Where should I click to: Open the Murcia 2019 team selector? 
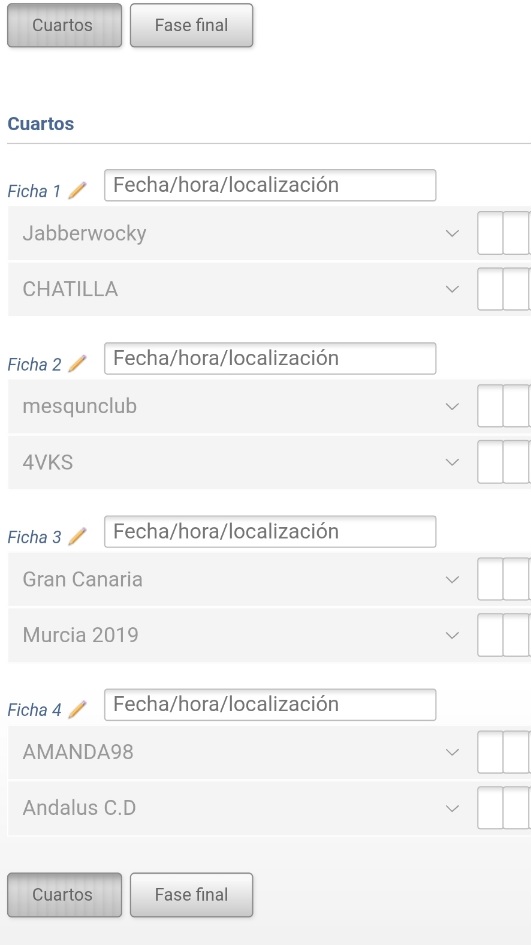click(240, 635)
